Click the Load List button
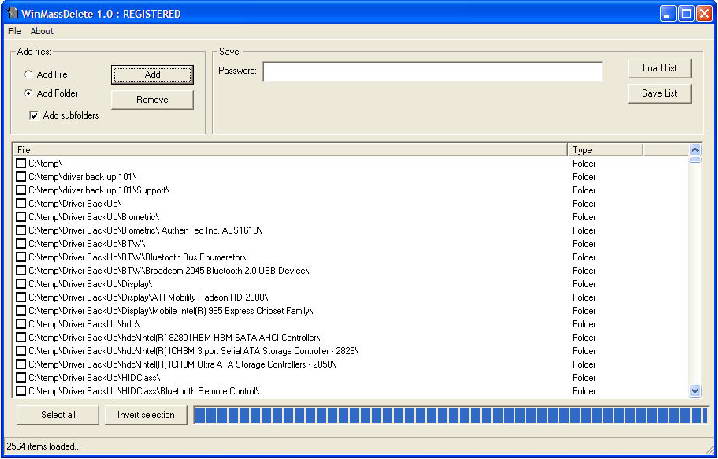This screenshot has width=718, height=459. click(x=659, y=68)
